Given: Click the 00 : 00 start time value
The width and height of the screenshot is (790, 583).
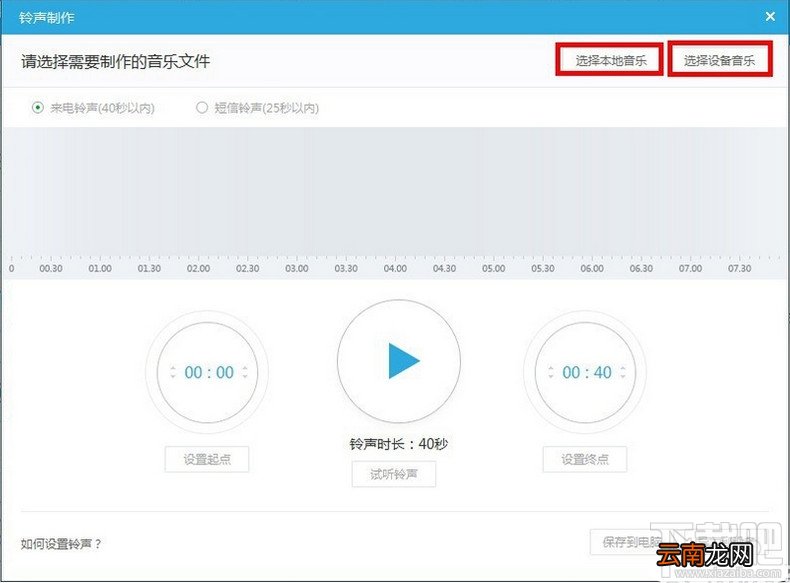Looking at the screenshot, I should click(209, 372).
